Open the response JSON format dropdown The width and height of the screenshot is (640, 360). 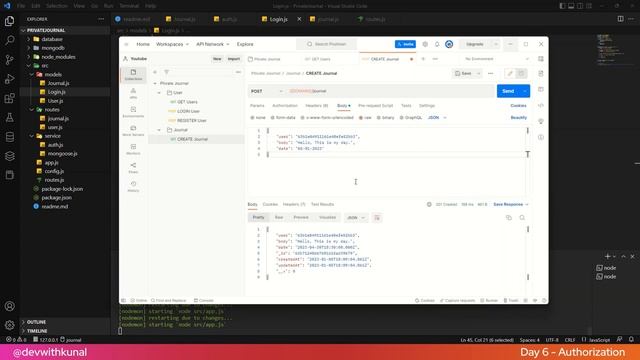(x=356, y=218)
